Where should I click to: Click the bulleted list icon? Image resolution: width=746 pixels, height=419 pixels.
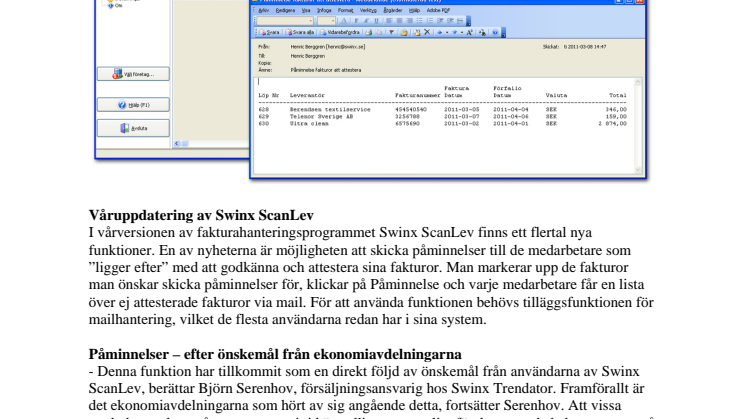click(420, 21)
